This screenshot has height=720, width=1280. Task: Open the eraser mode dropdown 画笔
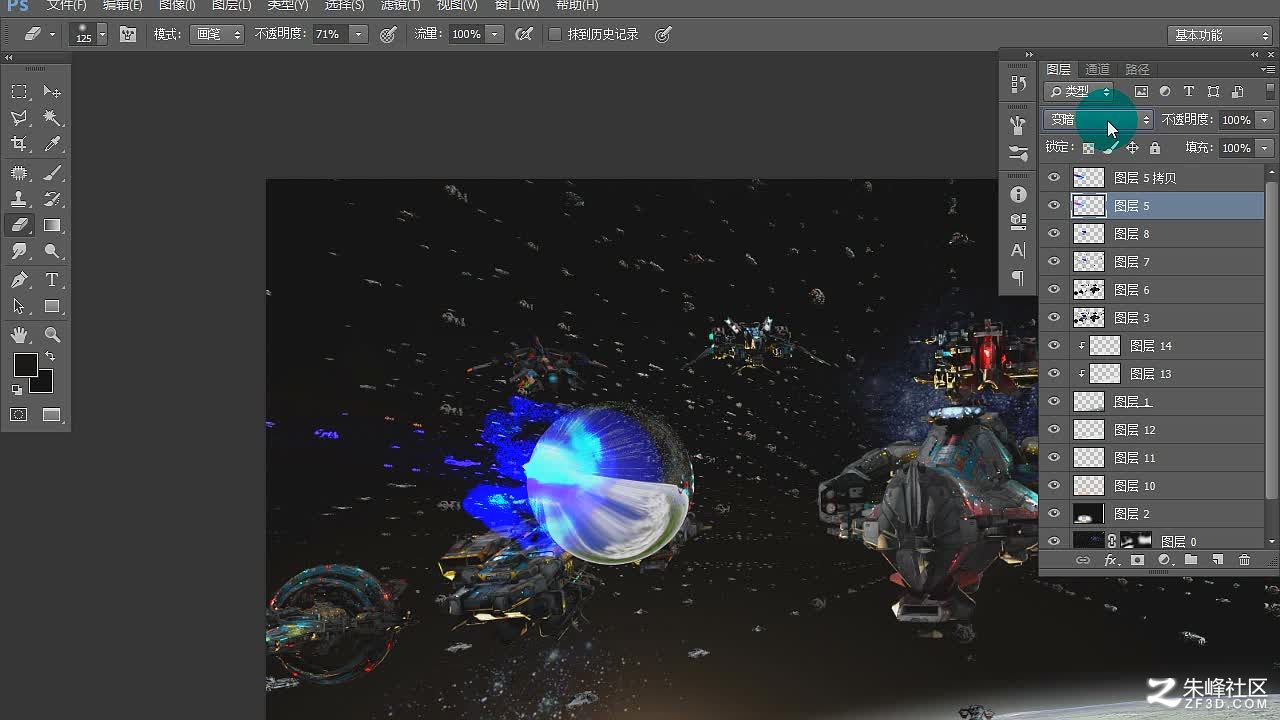[218, 34]
